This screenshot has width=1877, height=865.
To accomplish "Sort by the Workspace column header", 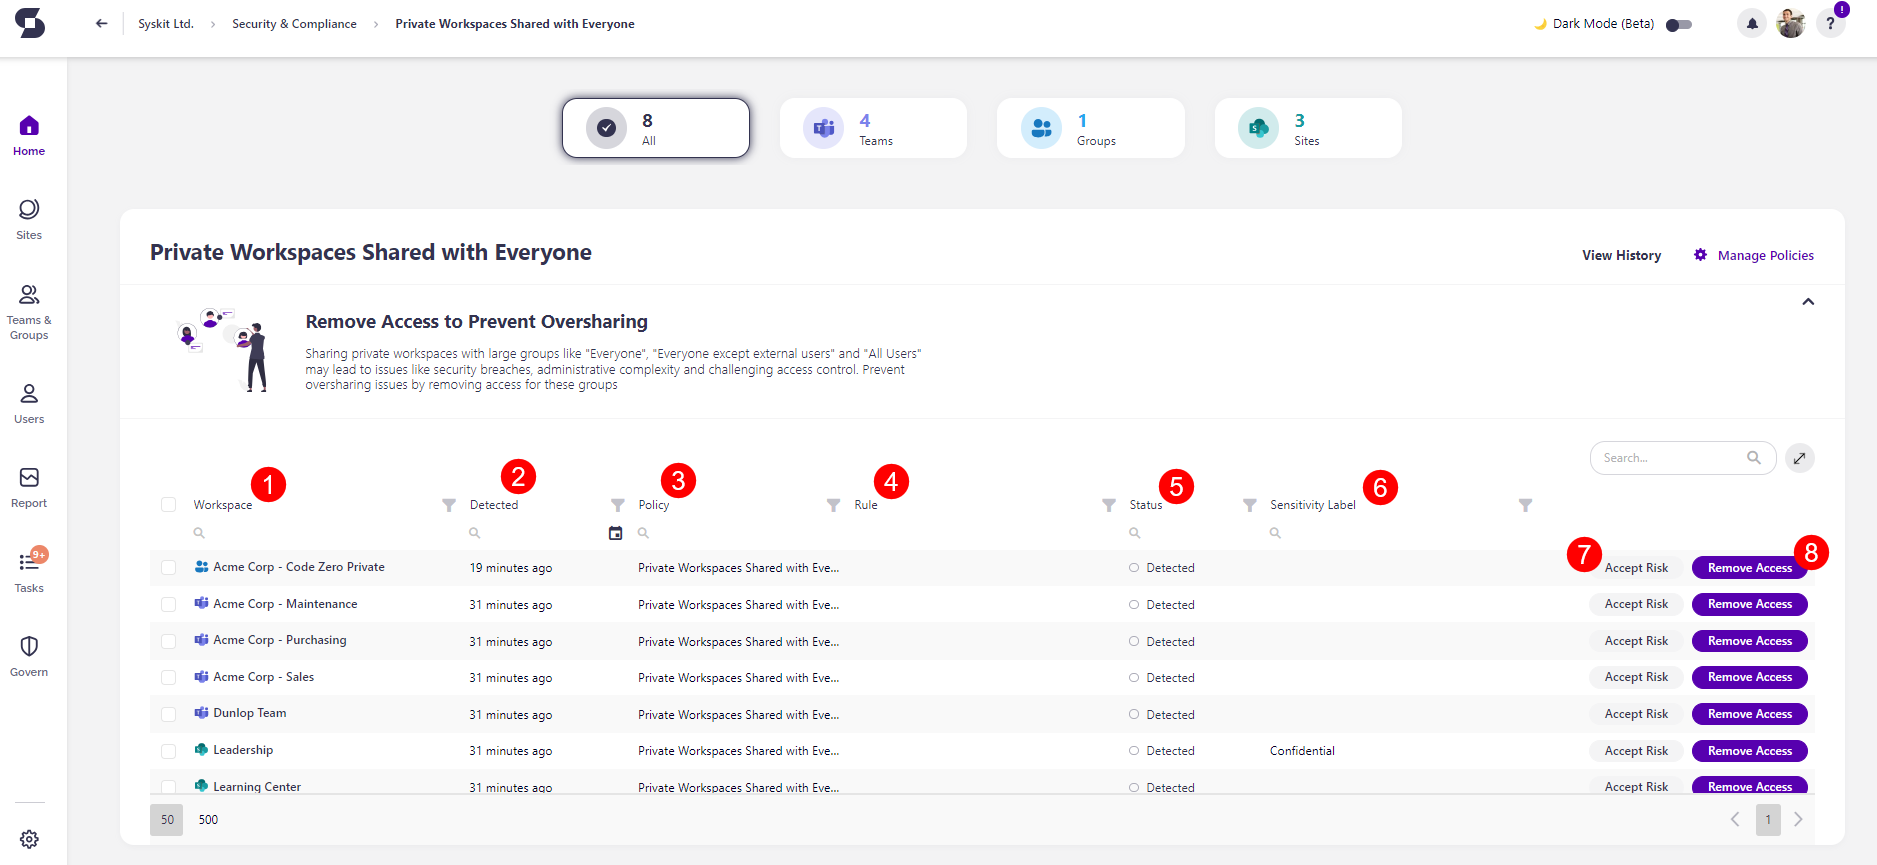I will coord(223,505).
